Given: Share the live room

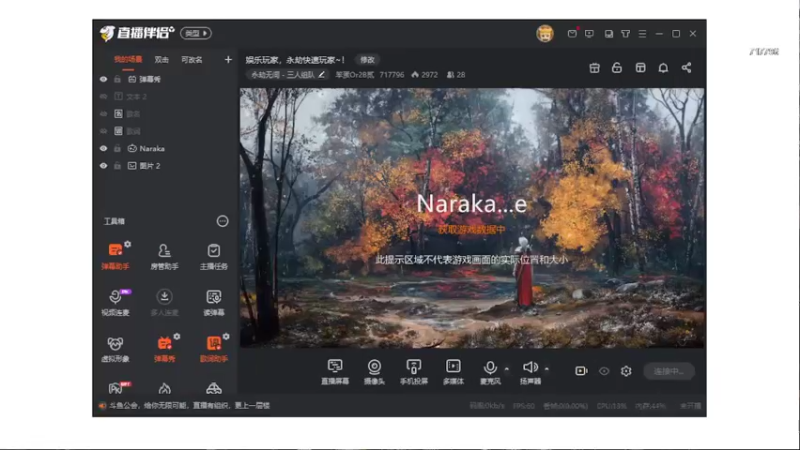Looking at the screenshot, I should [x=686, y=68].
